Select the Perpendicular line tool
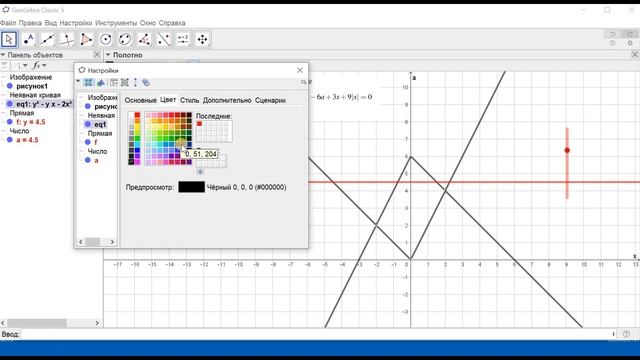The width and height of the screenshot is (640, 360). pos(67,40)
